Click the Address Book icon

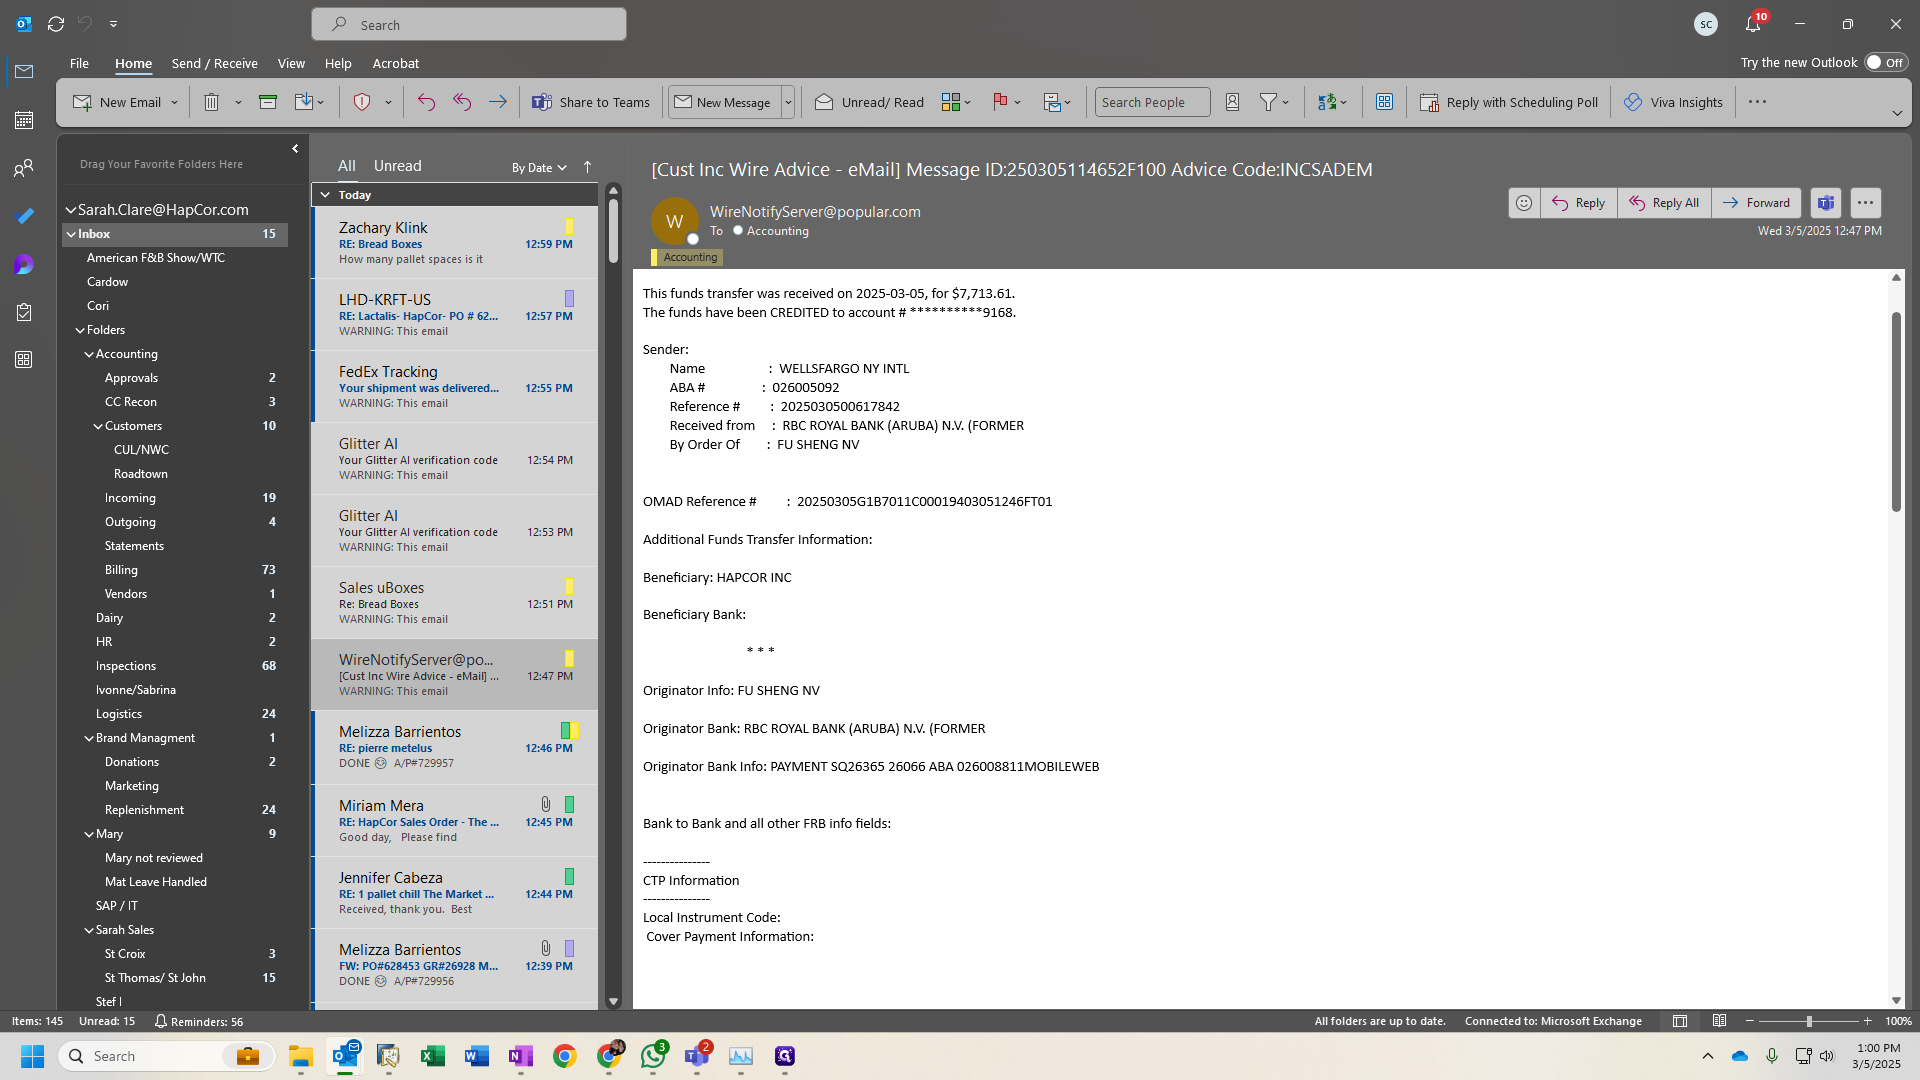pos(1232,102)
